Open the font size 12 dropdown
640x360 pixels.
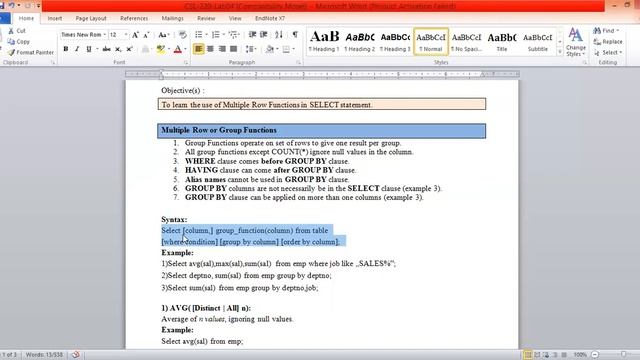126,35
